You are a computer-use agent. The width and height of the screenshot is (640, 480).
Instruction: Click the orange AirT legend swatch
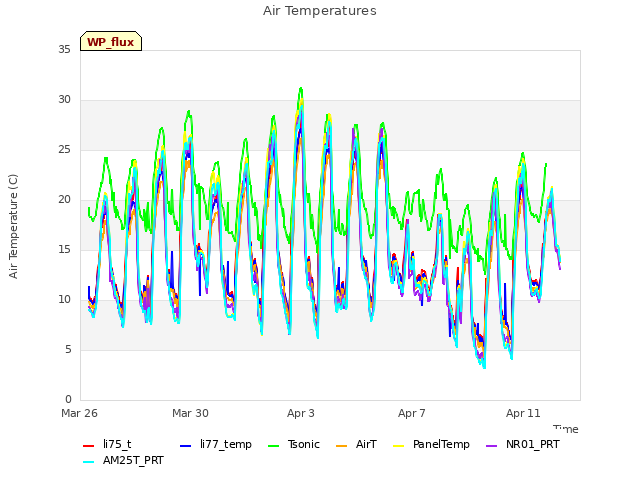coord(341,446)
